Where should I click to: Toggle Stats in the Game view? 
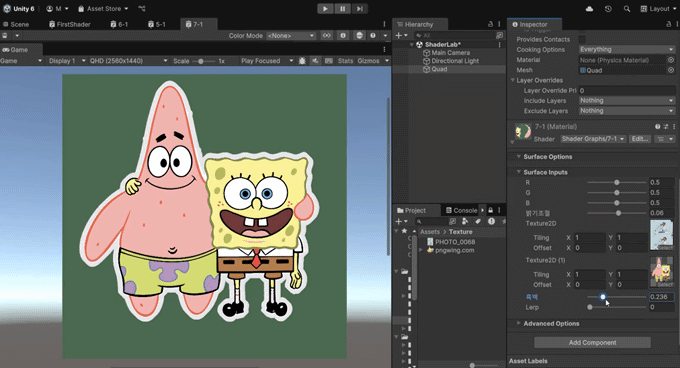(x=345, y=61)
